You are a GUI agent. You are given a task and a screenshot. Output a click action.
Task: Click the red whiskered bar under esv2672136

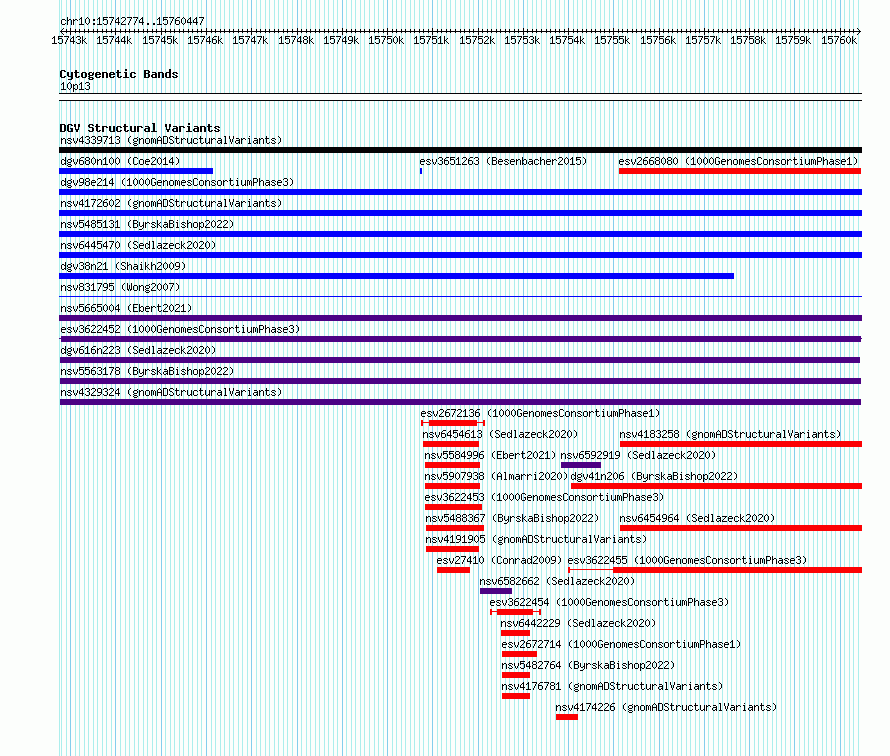[453, 423]
